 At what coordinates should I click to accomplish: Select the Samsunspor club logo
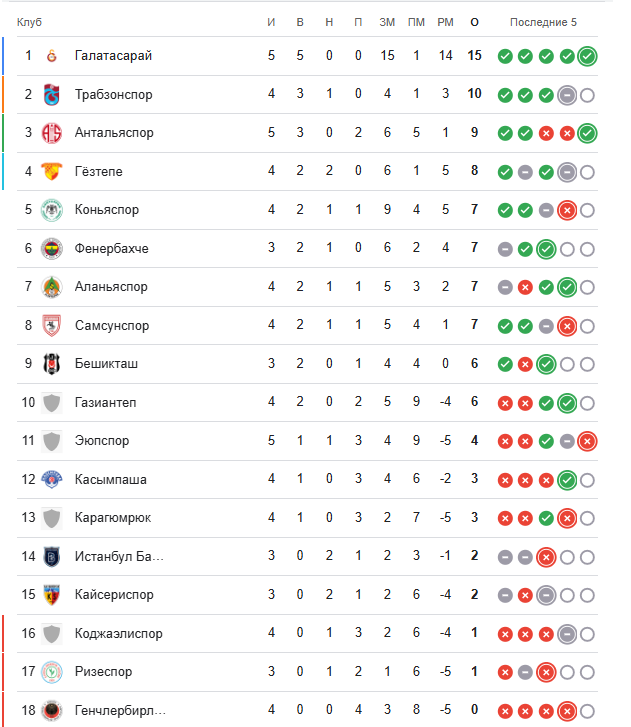[52, 325]
